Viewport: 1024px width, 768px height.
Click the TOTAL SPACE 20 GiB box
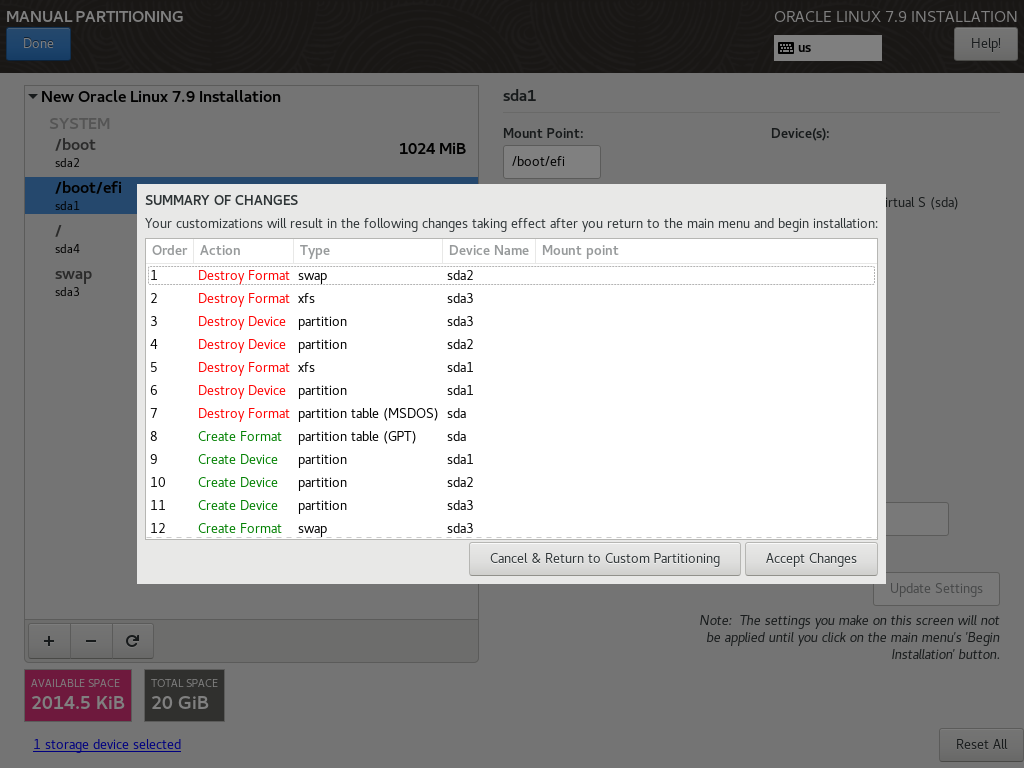(184, 696)
